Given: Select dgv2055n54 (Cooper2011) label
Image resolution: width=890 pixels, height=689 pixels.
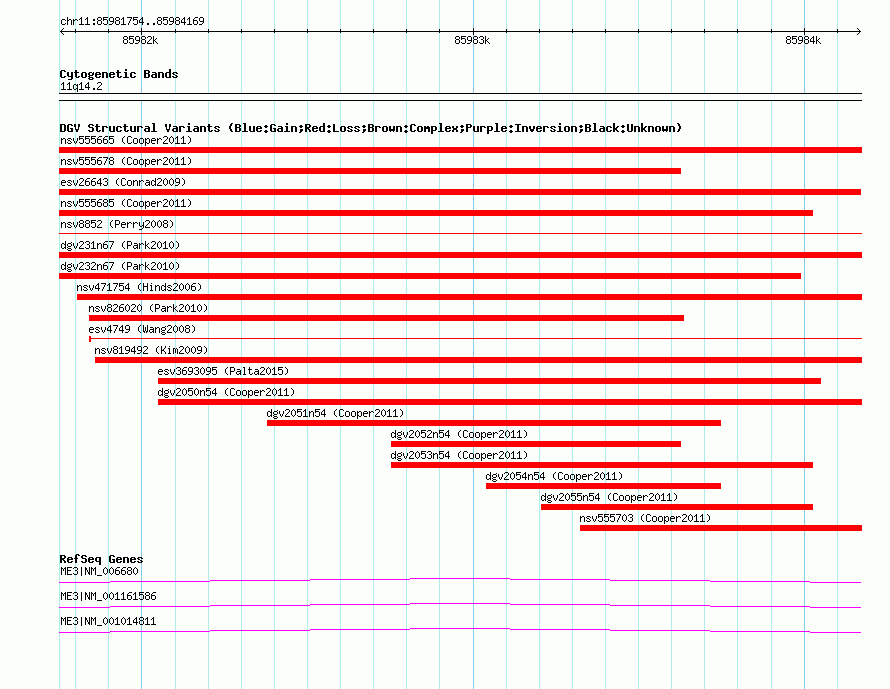Looking at the screenshot, I should [609, 497].
